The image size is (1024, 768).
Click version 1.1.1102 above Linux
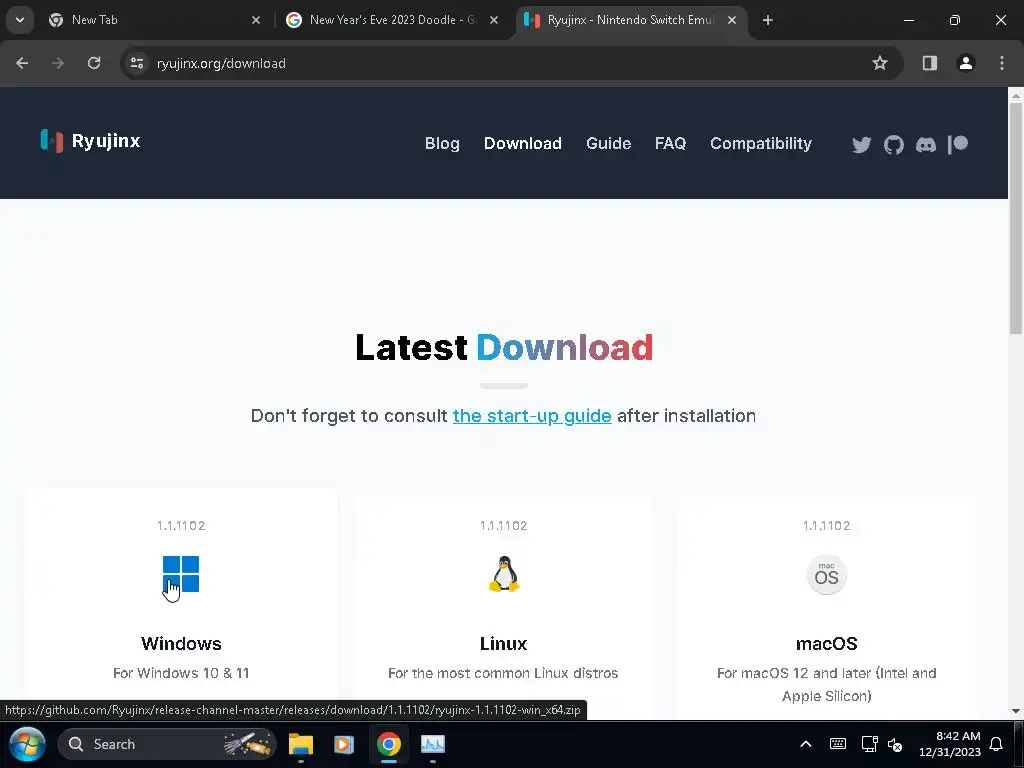point(504,526)
